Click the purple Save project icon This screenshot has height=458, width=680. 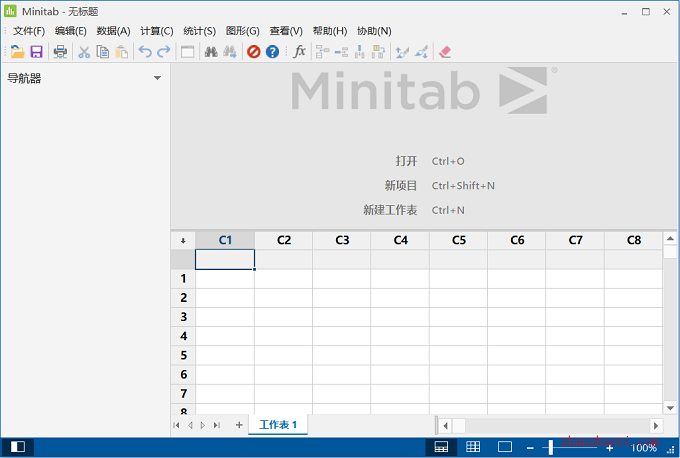point(36,52)
